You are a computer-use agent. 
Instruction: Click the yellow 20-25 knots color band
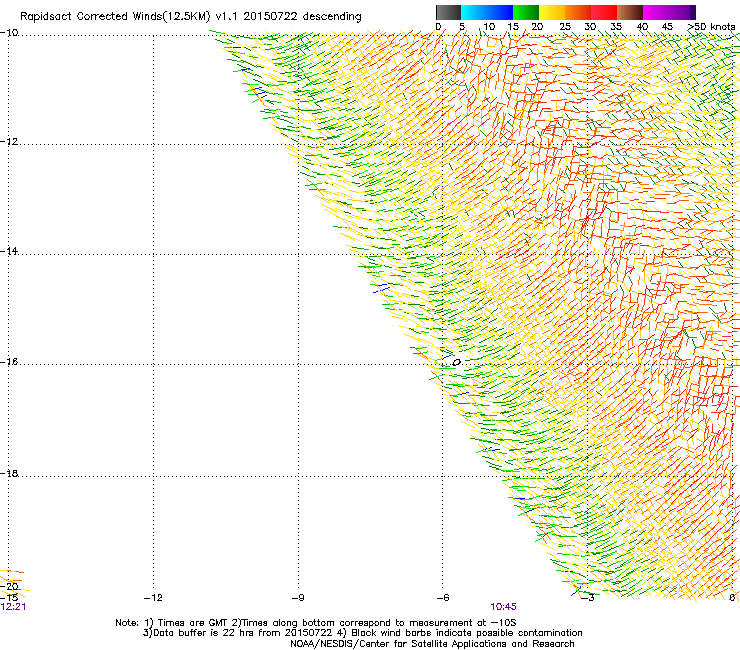pyautogui.click(x=552, y=12)
